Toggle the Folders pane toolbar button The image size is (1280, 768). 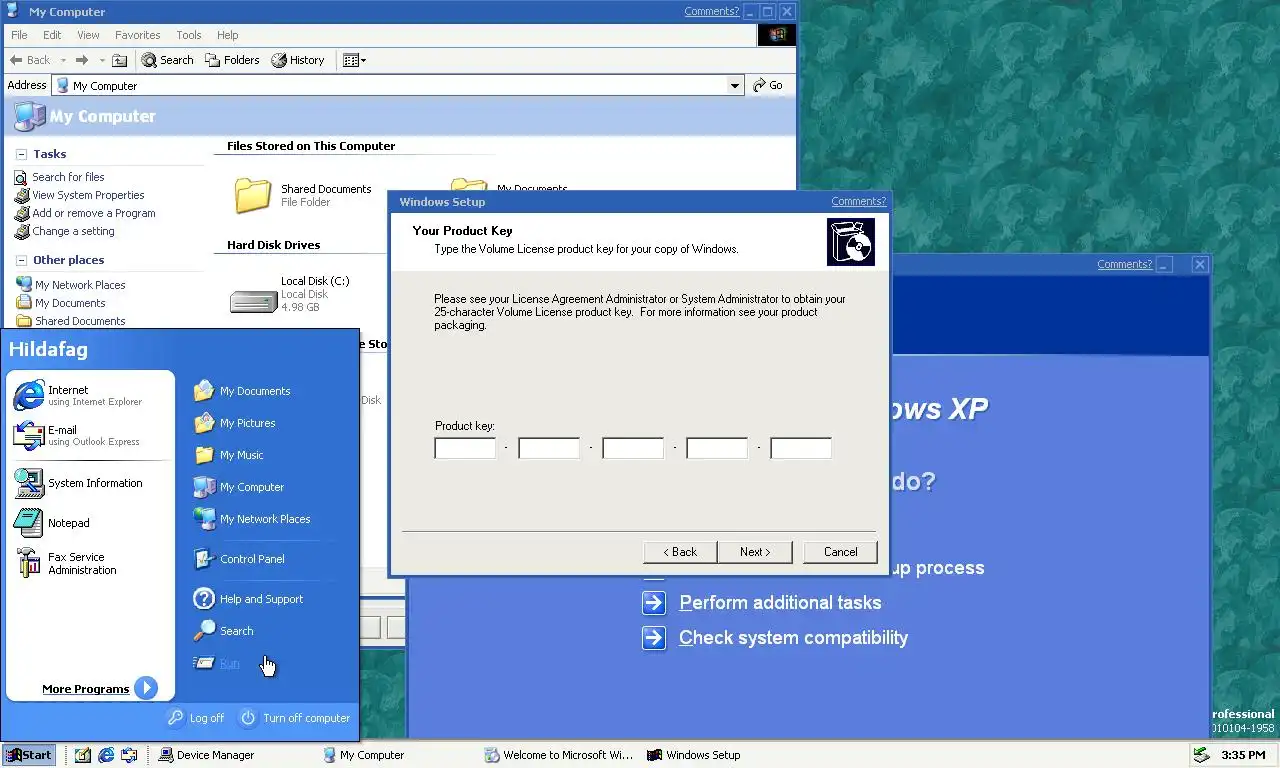tap(232, 60)
